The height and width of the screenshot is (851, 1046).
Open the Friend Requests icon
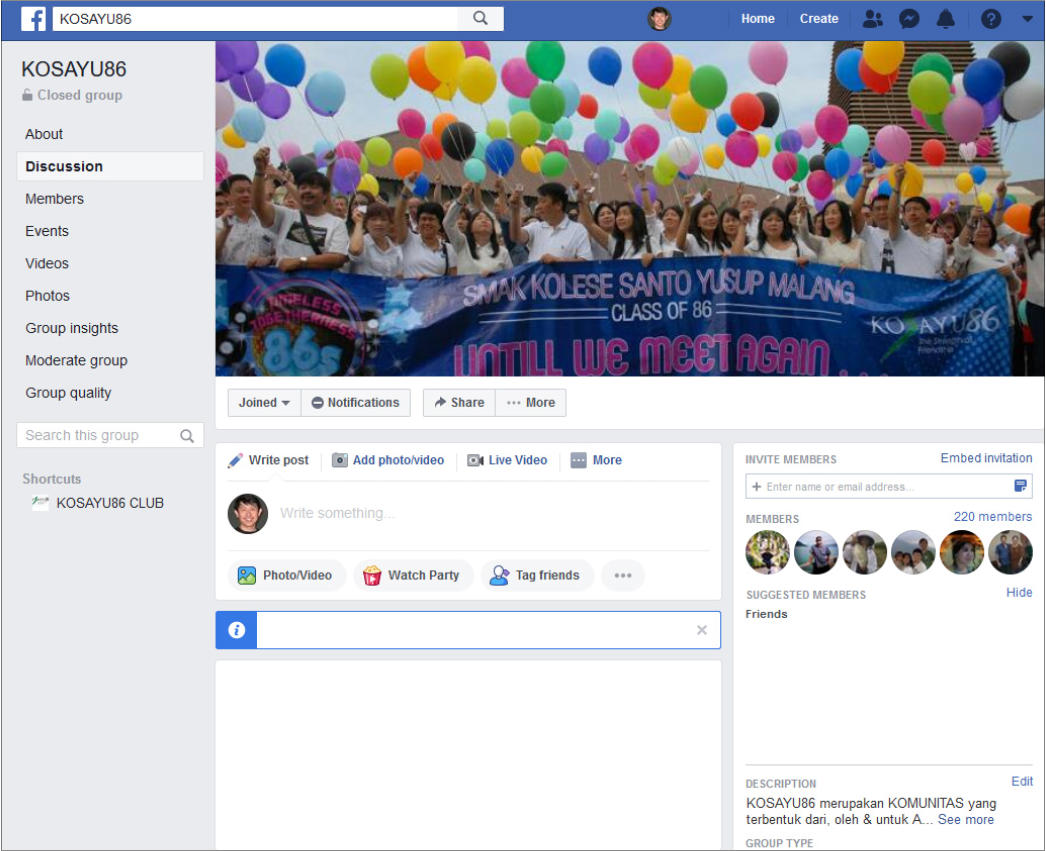point(873,19)
